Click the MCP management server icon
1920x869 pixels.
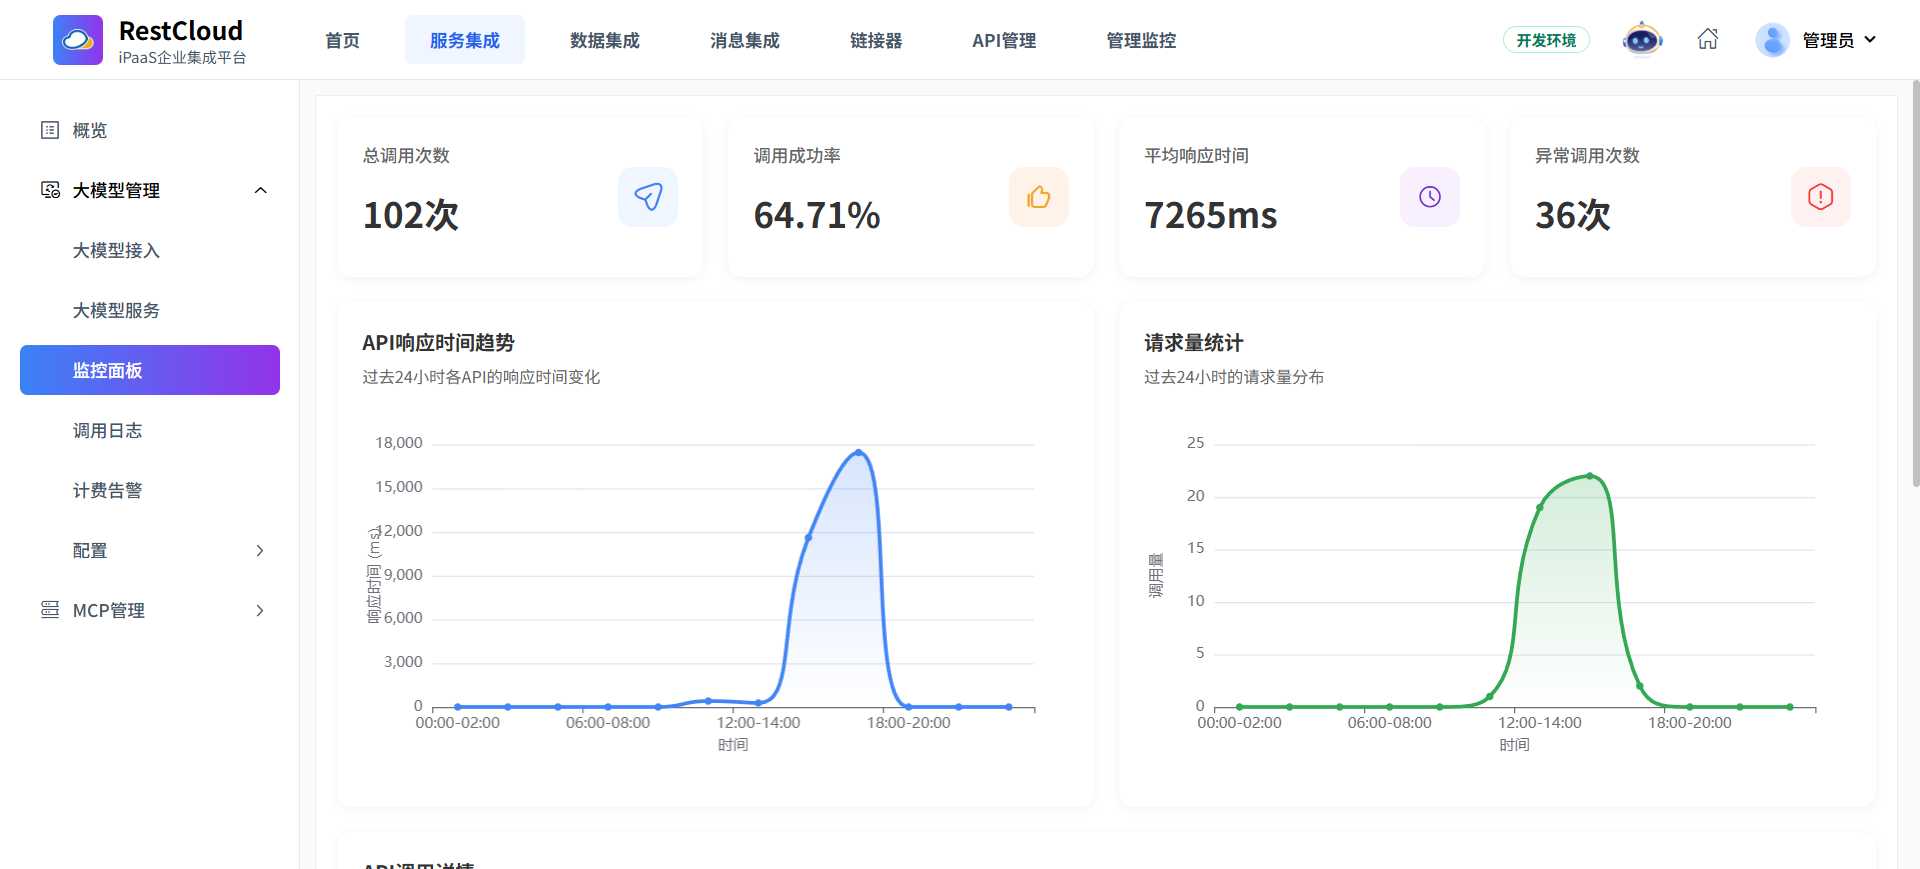[50, 610]
